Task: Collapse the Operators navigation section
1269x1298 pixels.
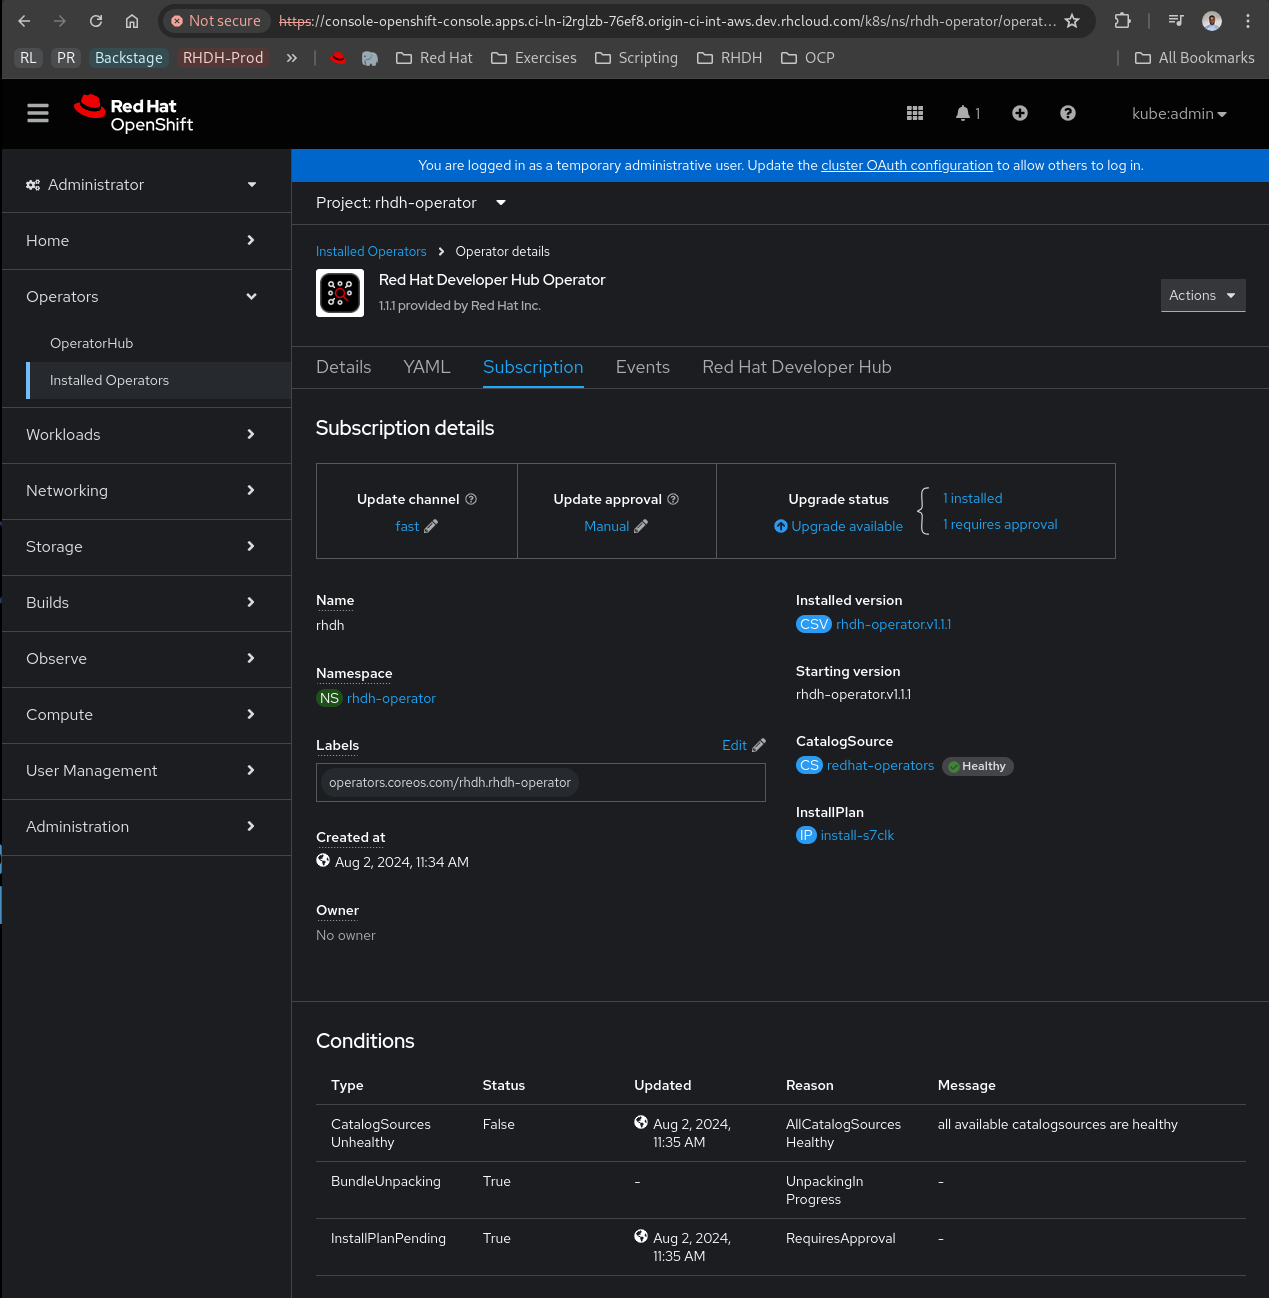Action: 140,297
